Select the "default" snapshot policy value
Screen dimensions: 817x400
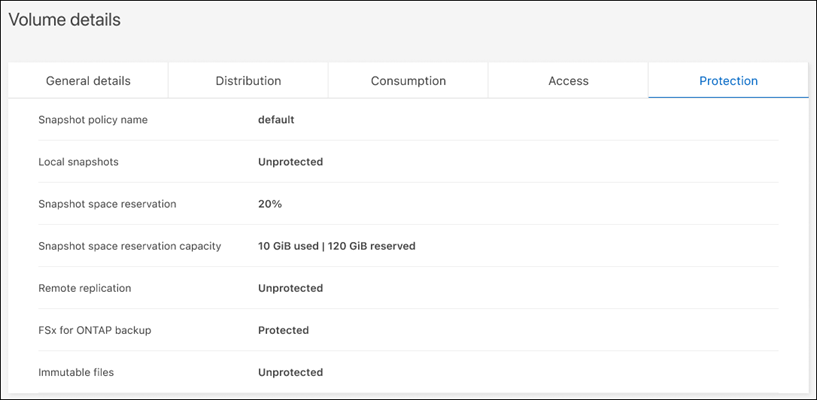point(276,120)
